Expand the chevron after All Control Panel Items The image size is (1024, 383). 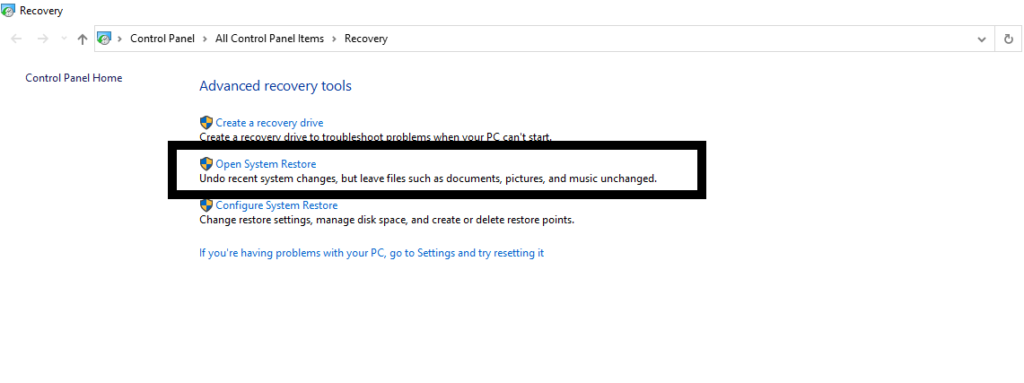coord(334,39)
